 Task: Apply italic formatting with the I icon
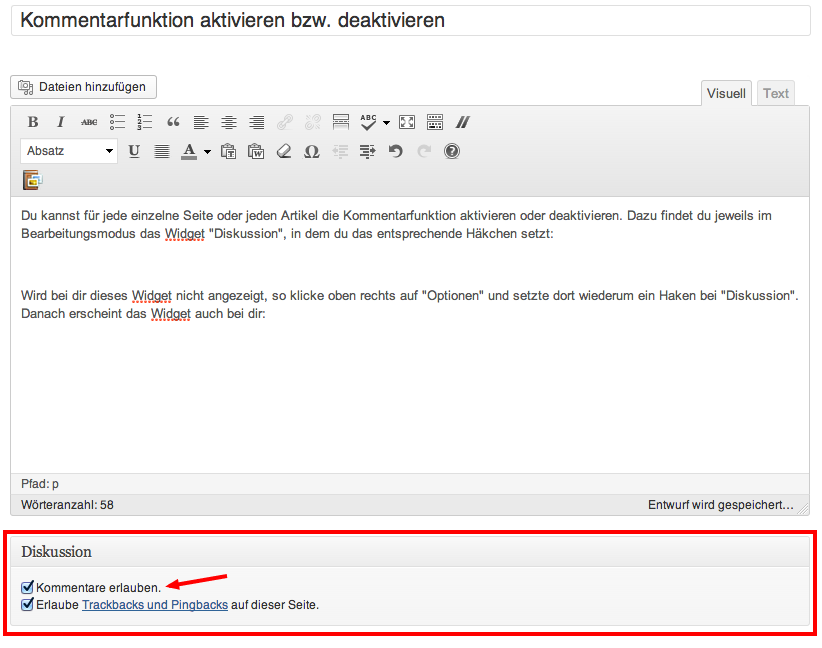coord(60,122)
